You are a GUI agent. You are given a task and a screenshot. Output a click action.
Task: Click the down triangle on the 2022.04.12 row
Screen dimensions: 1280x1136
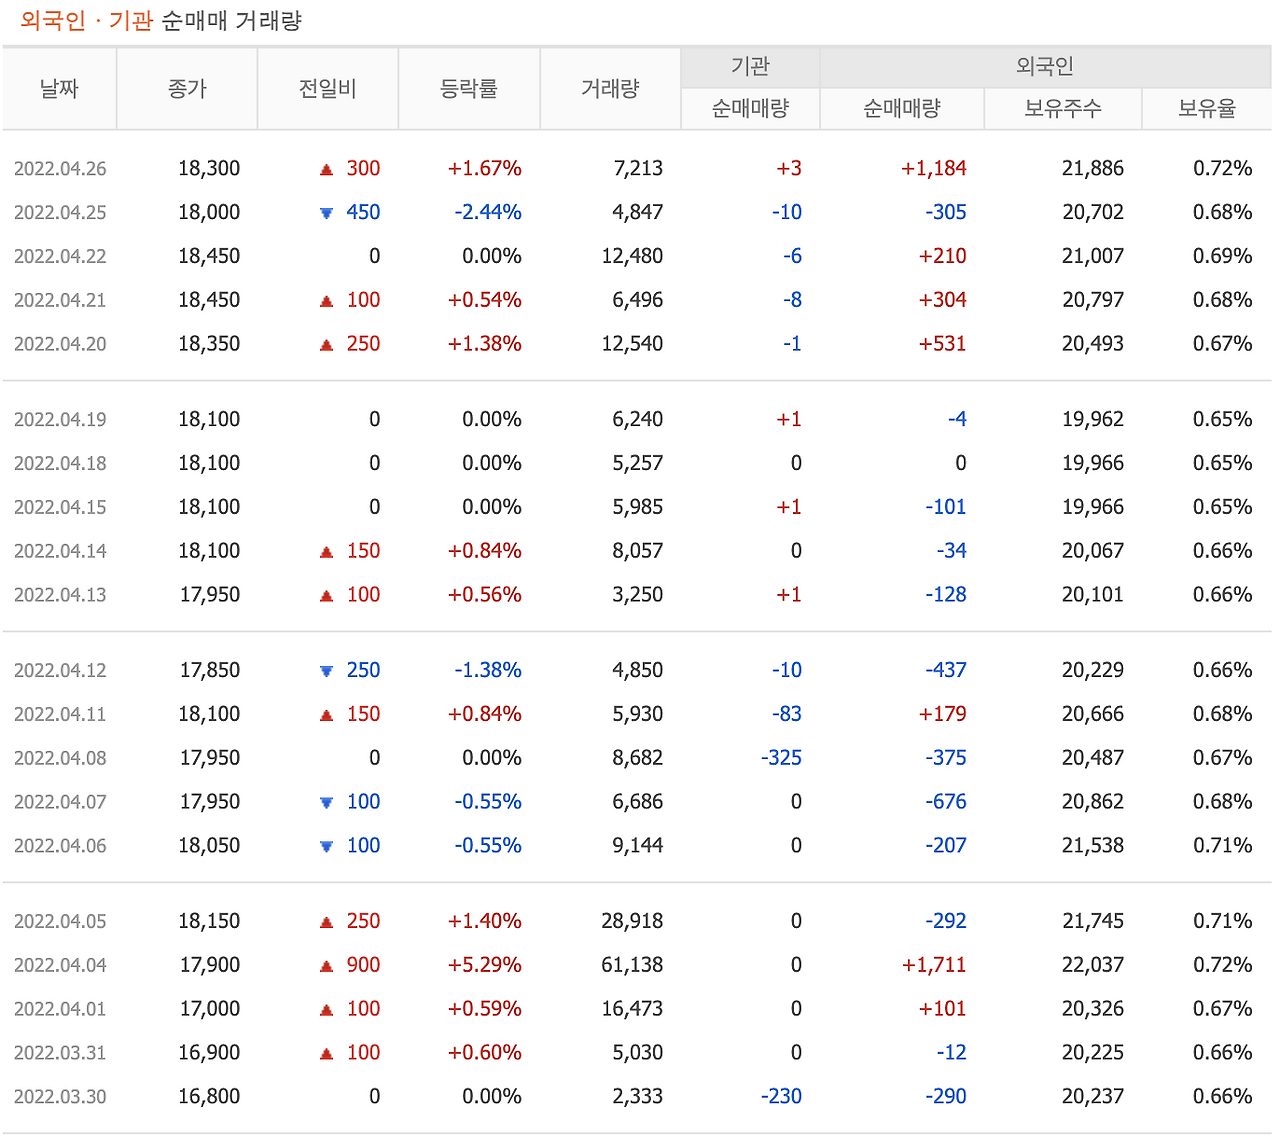pyautogui.click(x=325, y=670)
